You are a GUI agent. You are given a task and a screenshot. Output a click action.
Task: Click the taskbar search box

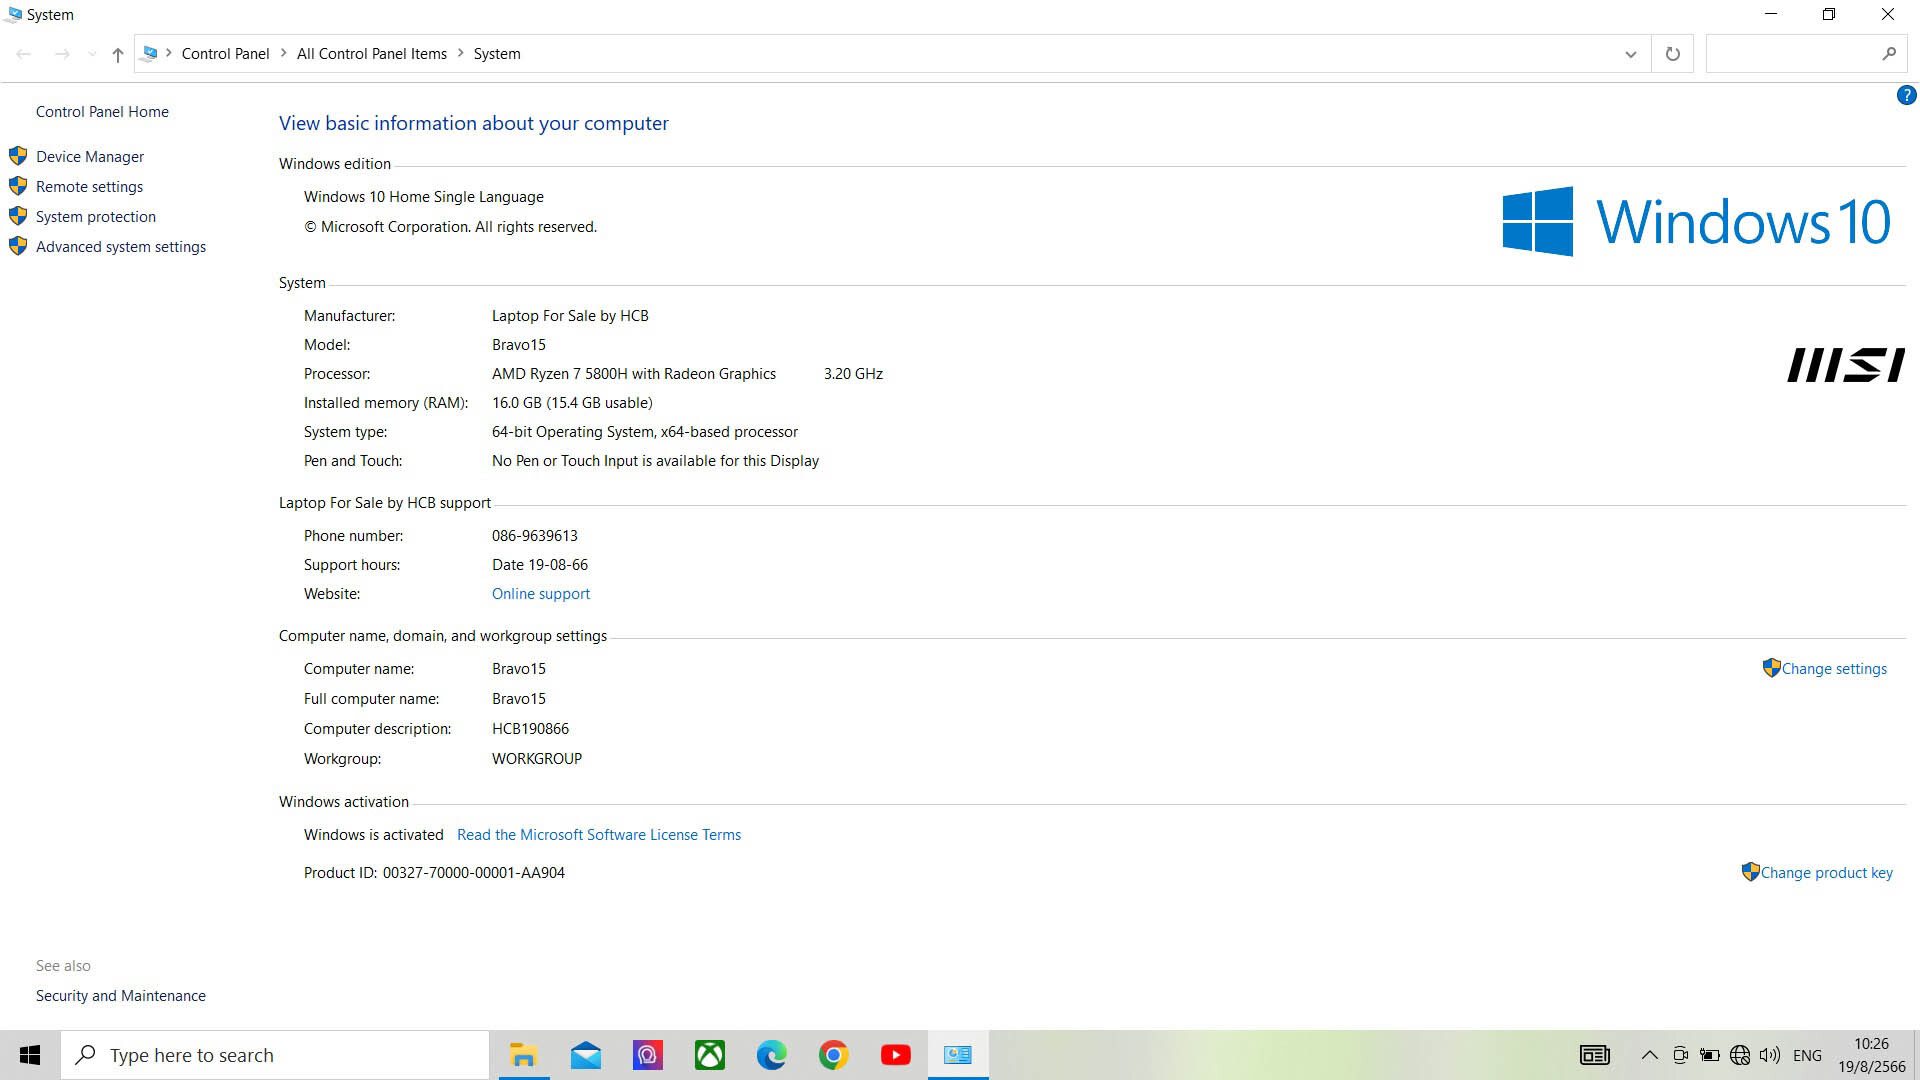[275, 1055]
